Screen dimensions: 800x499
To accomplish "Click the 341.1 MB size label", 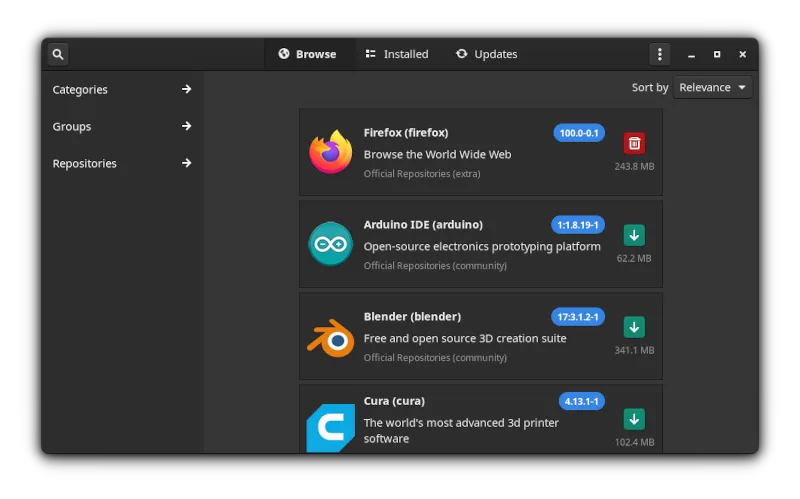I will click(x=634, y=350).
